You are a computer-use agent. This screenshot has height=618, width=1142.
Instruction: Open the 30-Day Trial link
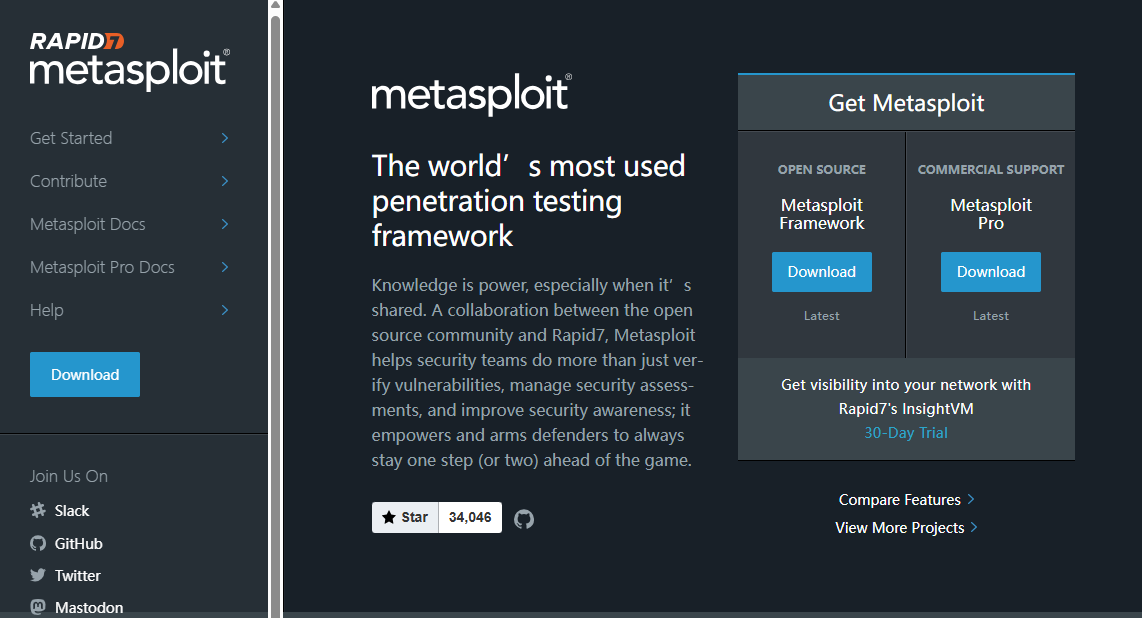906,432
